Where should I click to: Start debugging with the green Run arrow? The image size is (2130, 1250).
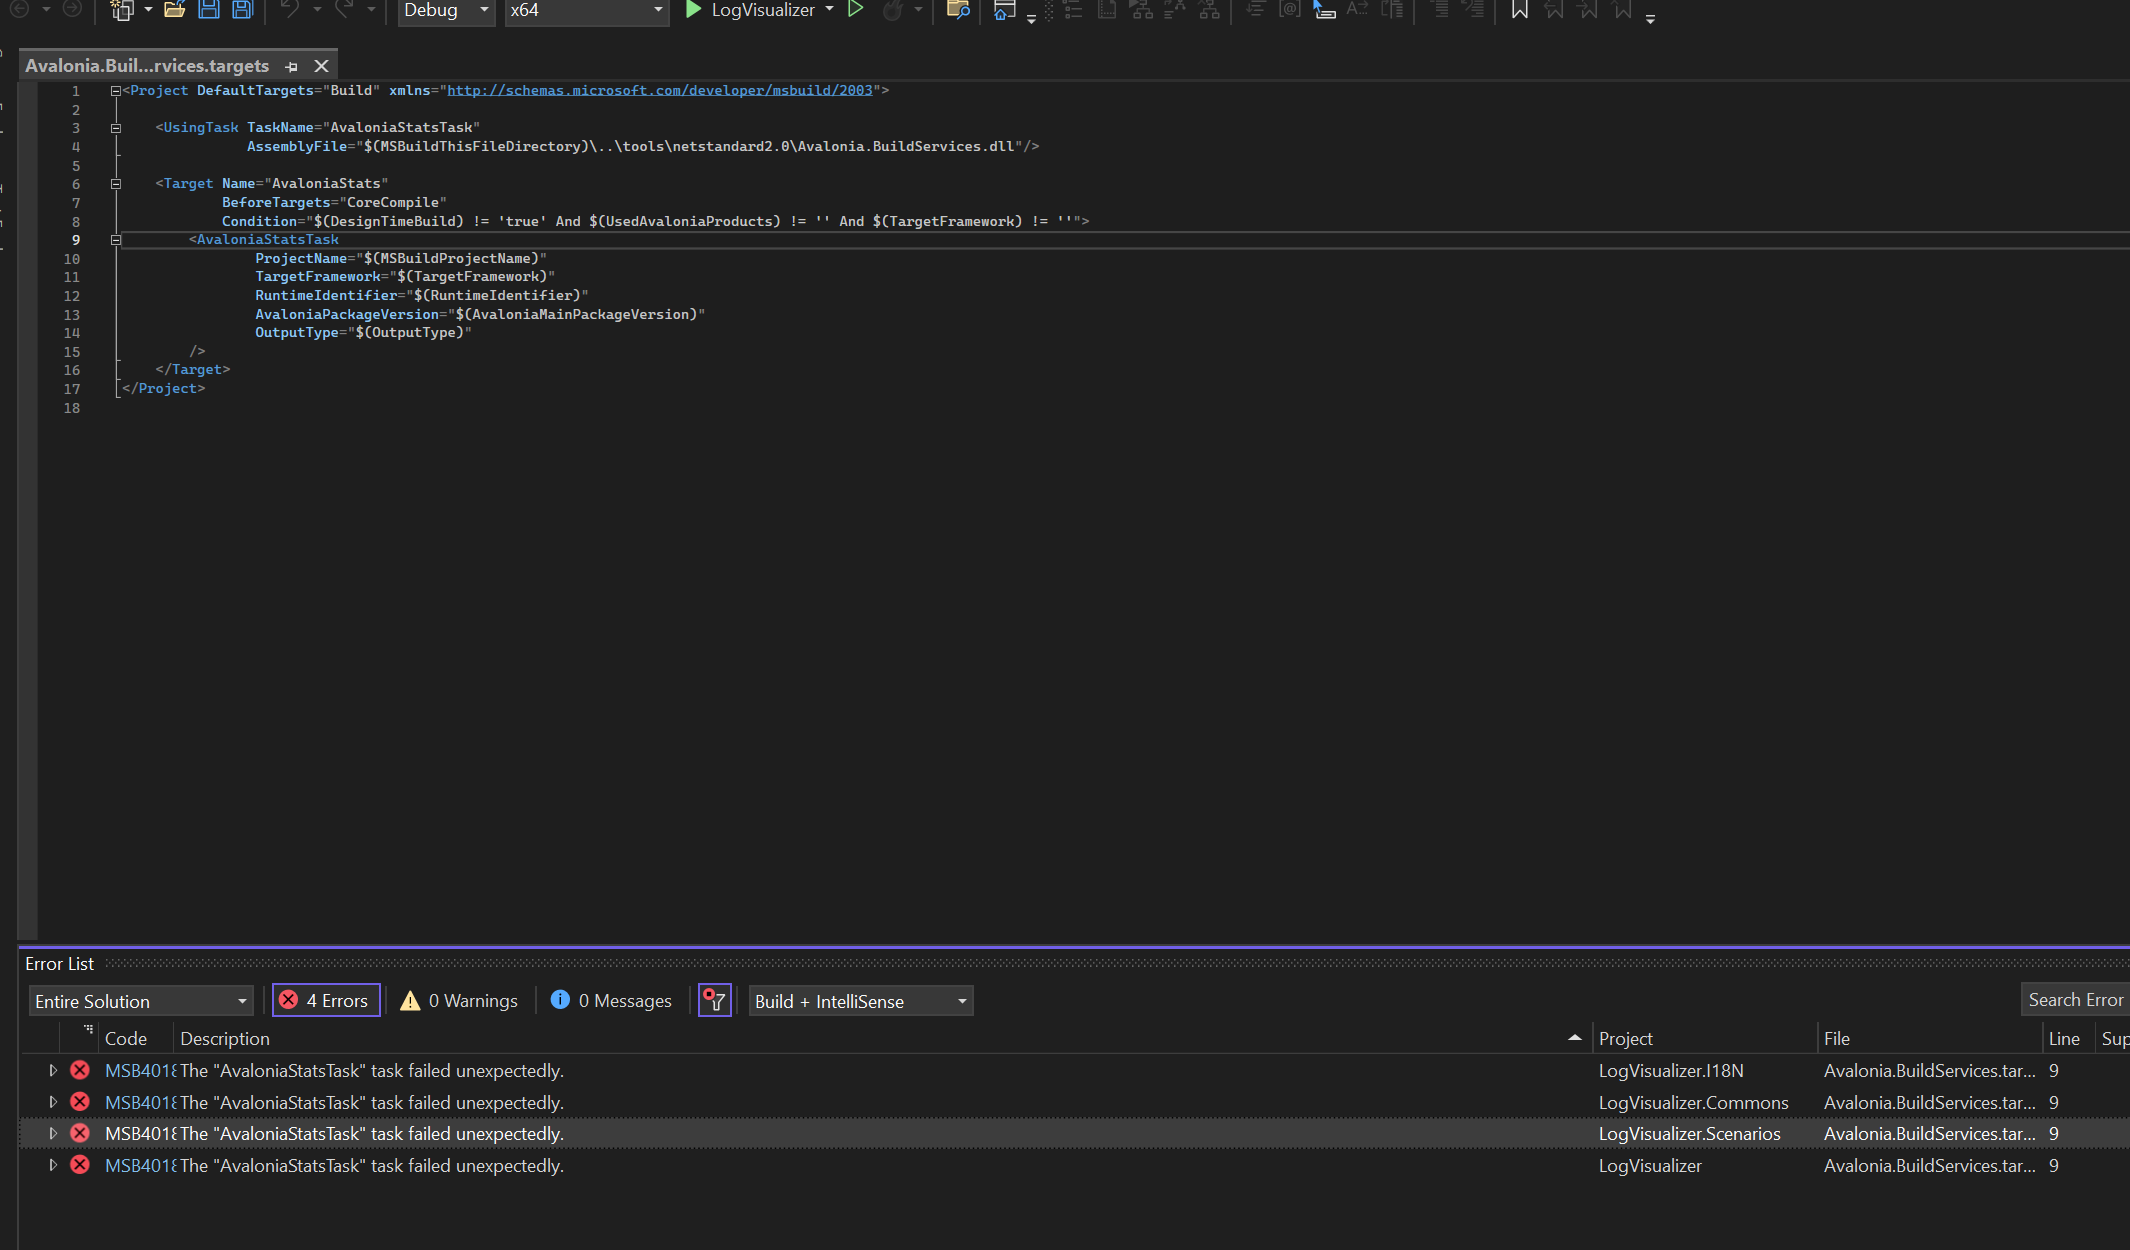point(694,10)
